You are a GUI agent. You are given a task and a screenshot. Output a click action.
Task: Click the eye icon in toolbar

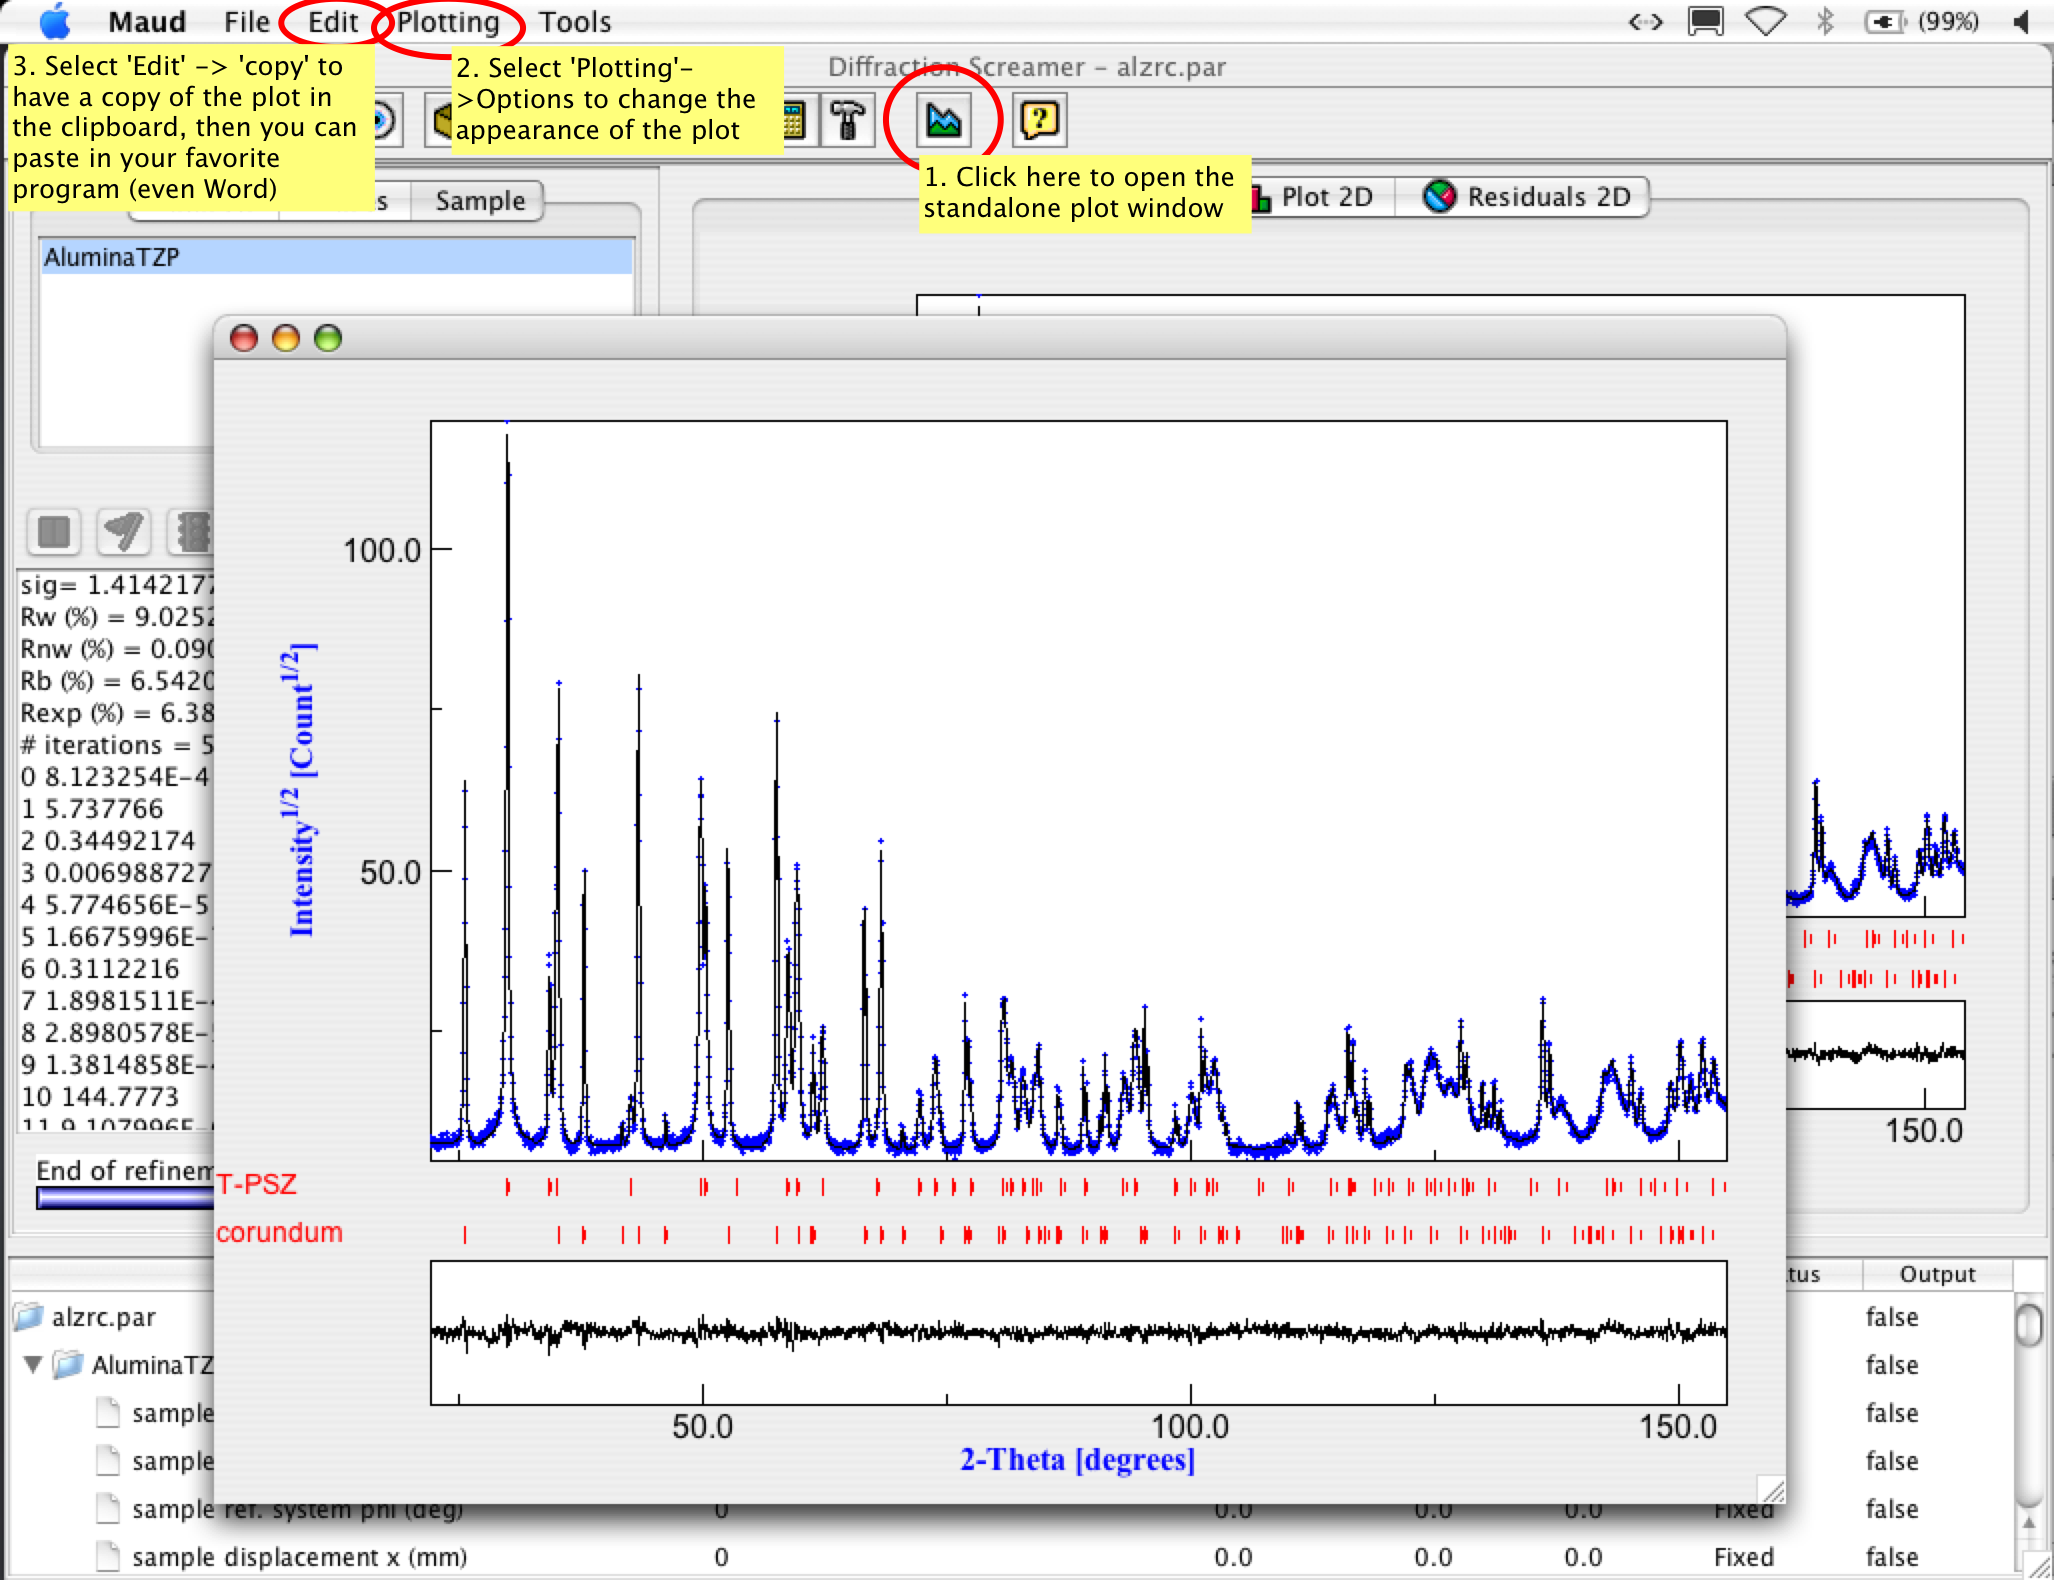point(385,121)
